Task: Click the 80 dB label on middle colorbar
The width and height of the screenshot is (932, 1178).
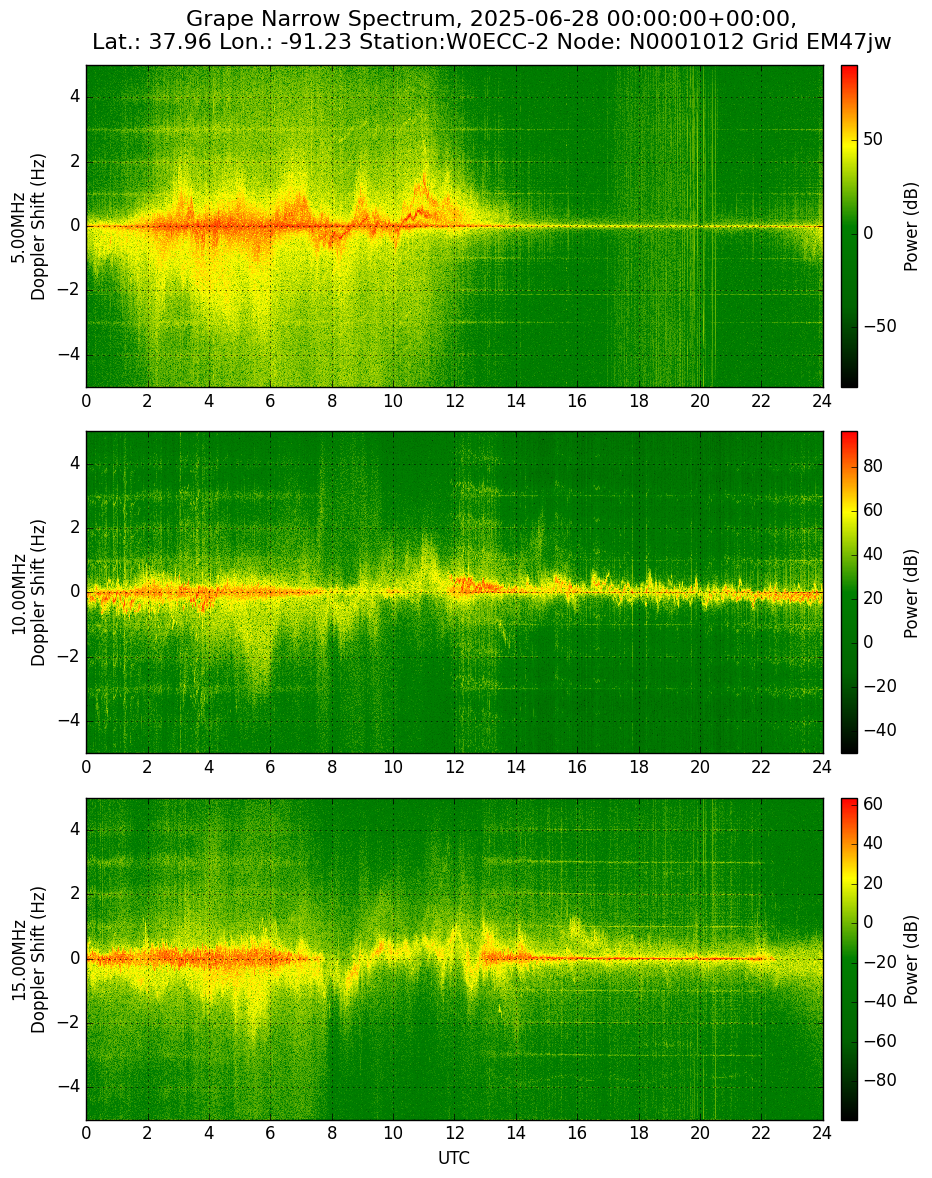Action: (x=873, y=467)
